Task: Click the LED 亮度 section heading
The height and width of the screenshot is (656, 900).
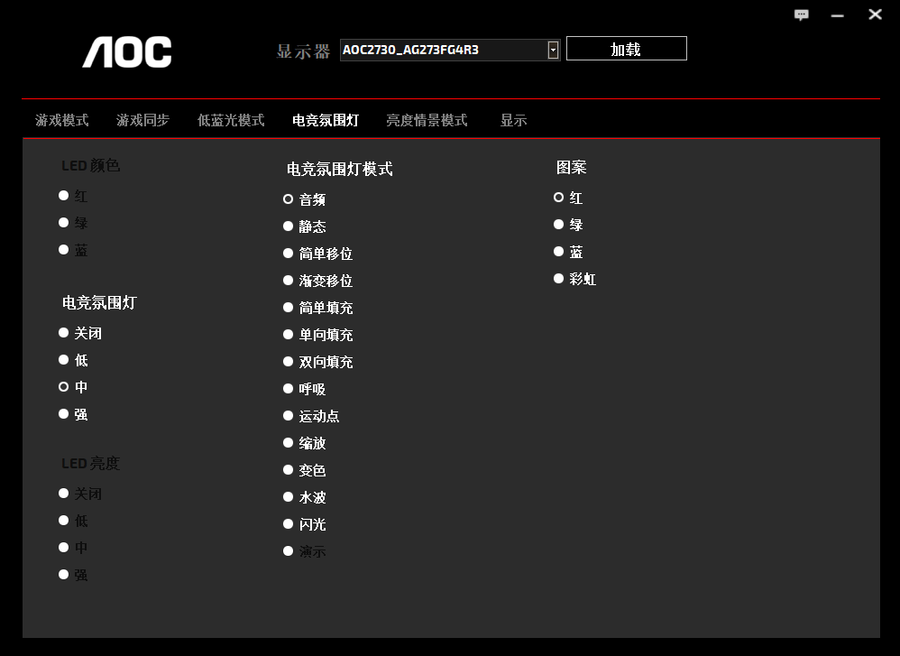Action: 90,463
